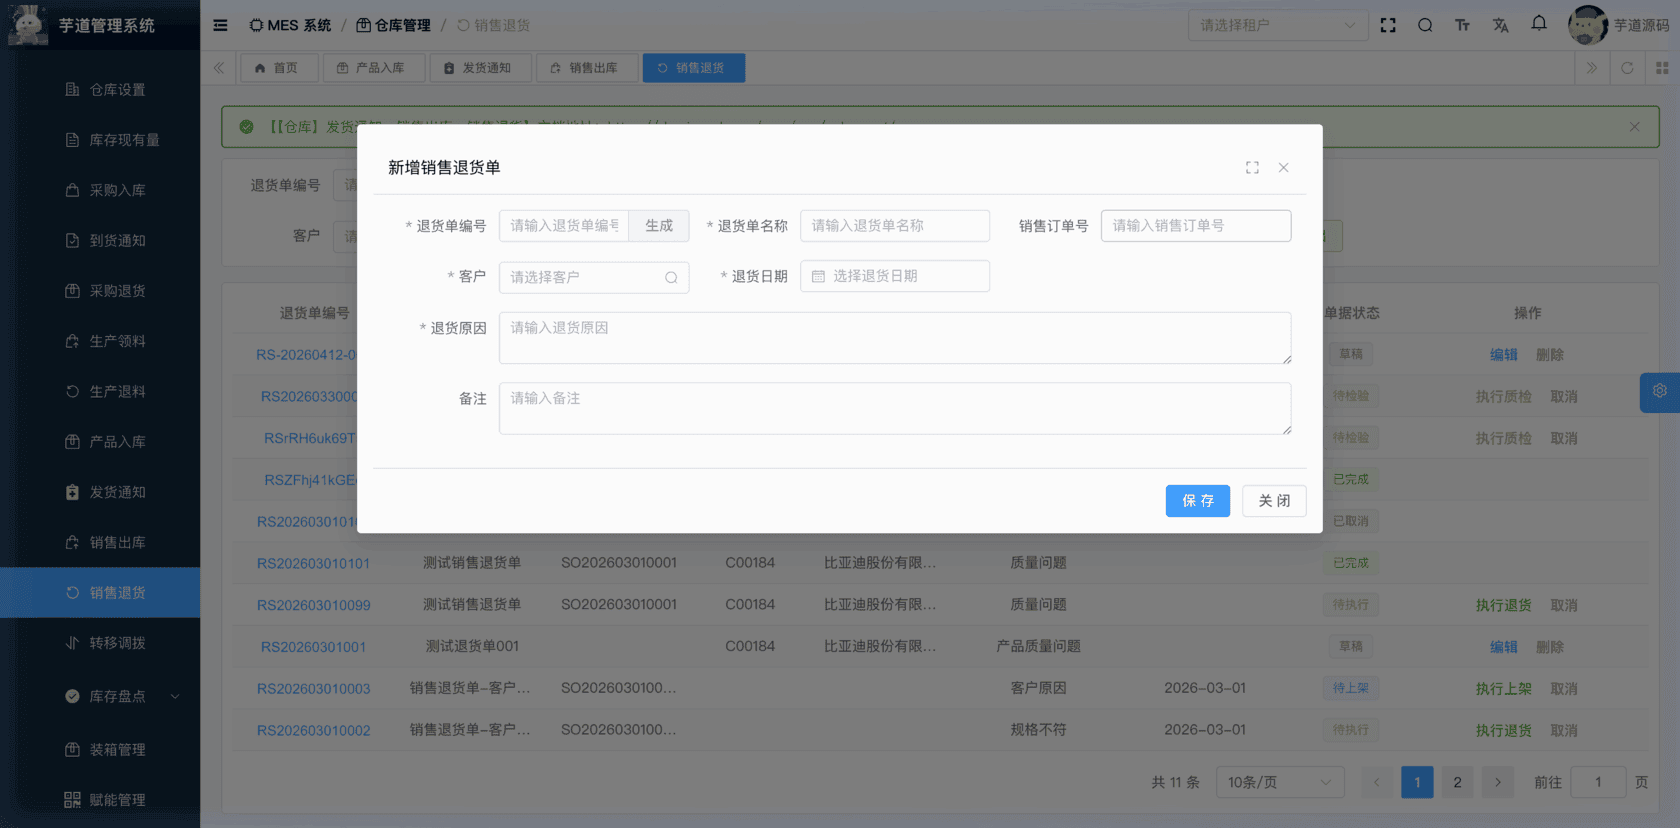The height and width of the screenshot is (828, 1680).
Task: Dismiss the green notice banner
Action: point(1634,127)
